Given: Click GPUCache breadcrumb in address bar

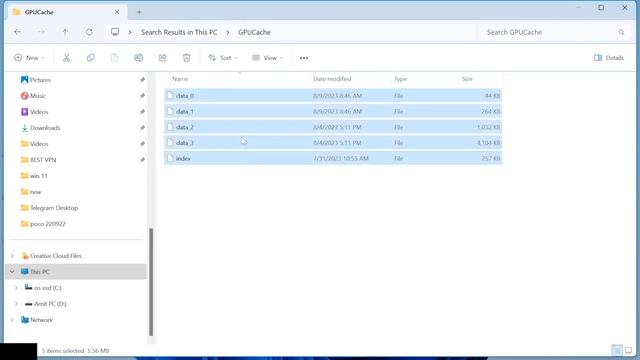Looking at the screenshot, I should coord(254,32).
